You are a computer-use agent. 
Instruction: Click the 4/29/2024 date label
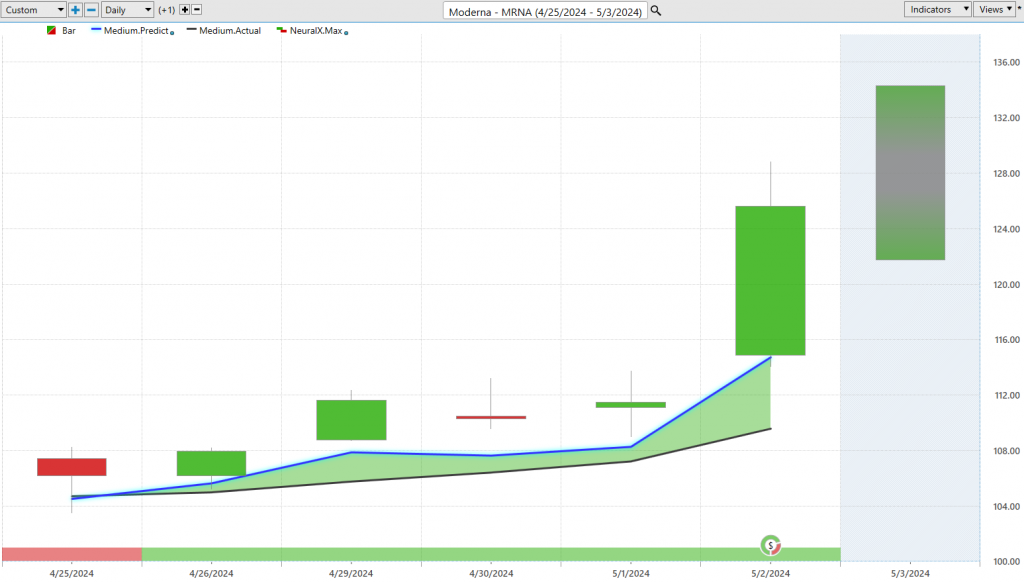[351, 574]
